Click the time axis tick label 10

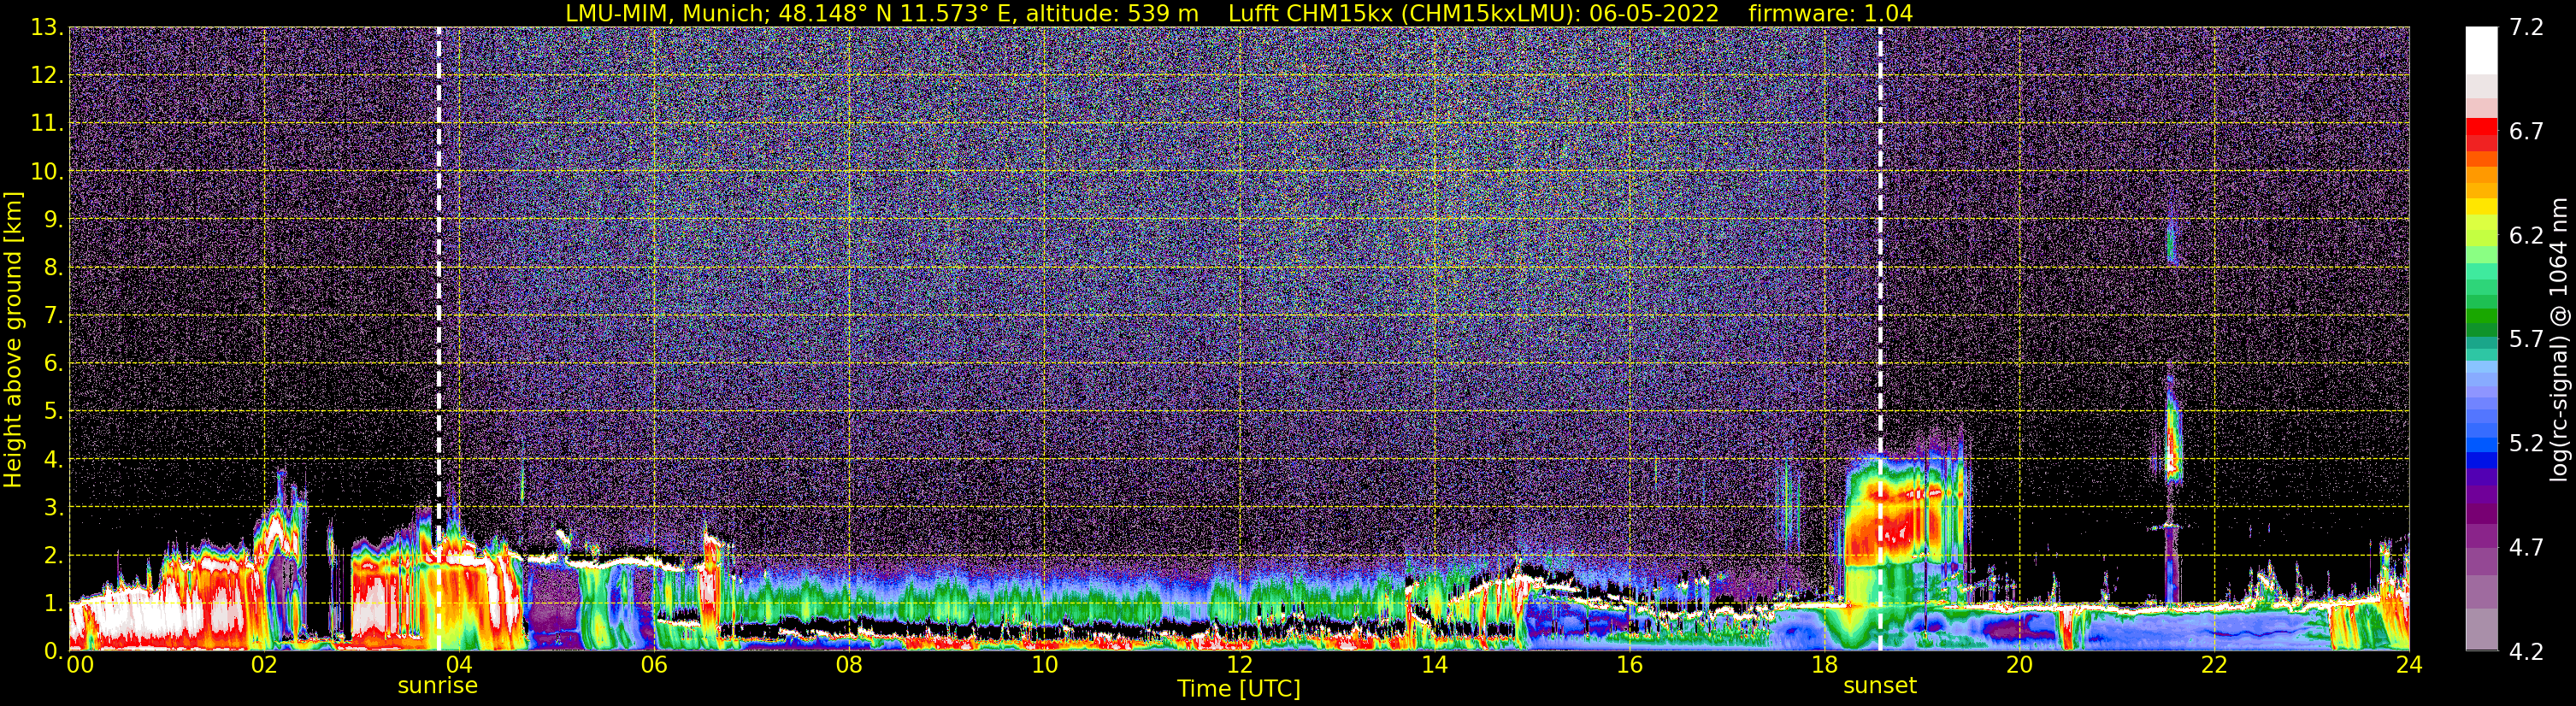tap(1044, 665)
